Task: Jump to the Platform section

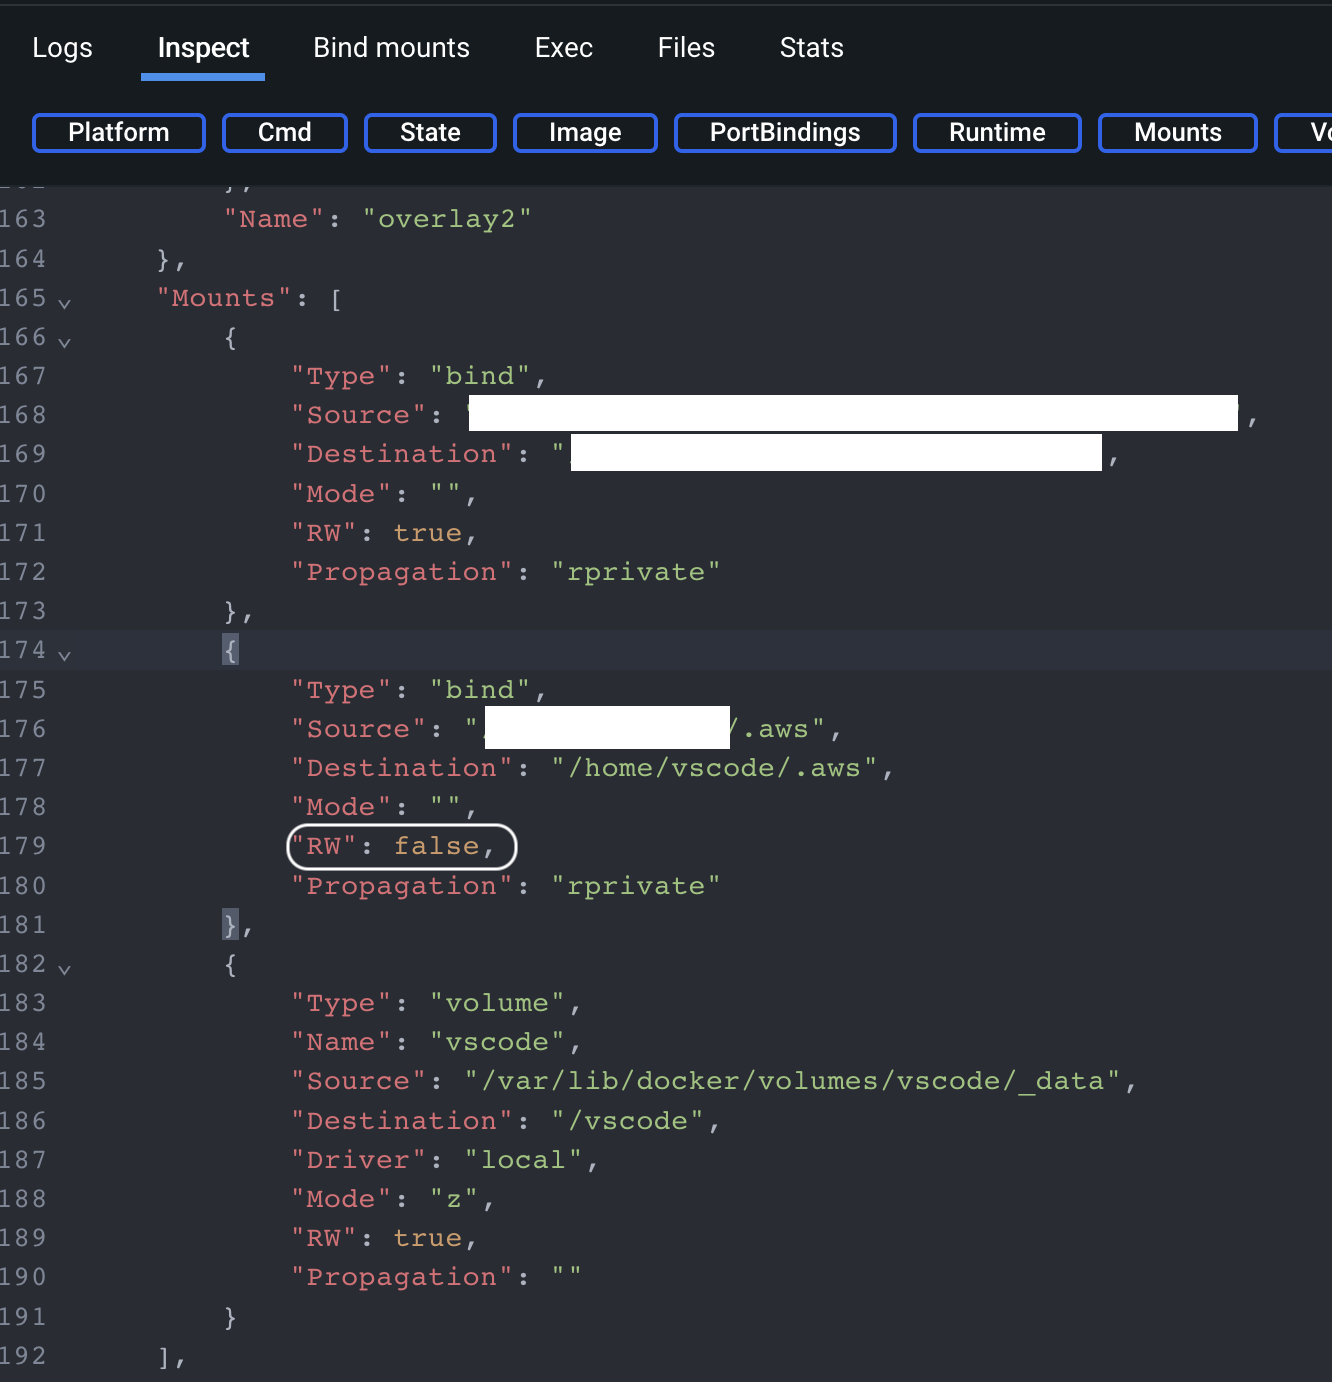Action: [x=119, y=133]
